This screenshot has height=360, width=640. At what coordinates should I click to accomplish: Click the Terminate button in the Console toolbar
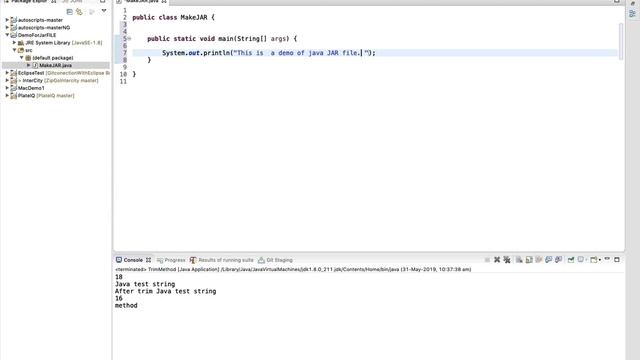(x=487, y=260)
